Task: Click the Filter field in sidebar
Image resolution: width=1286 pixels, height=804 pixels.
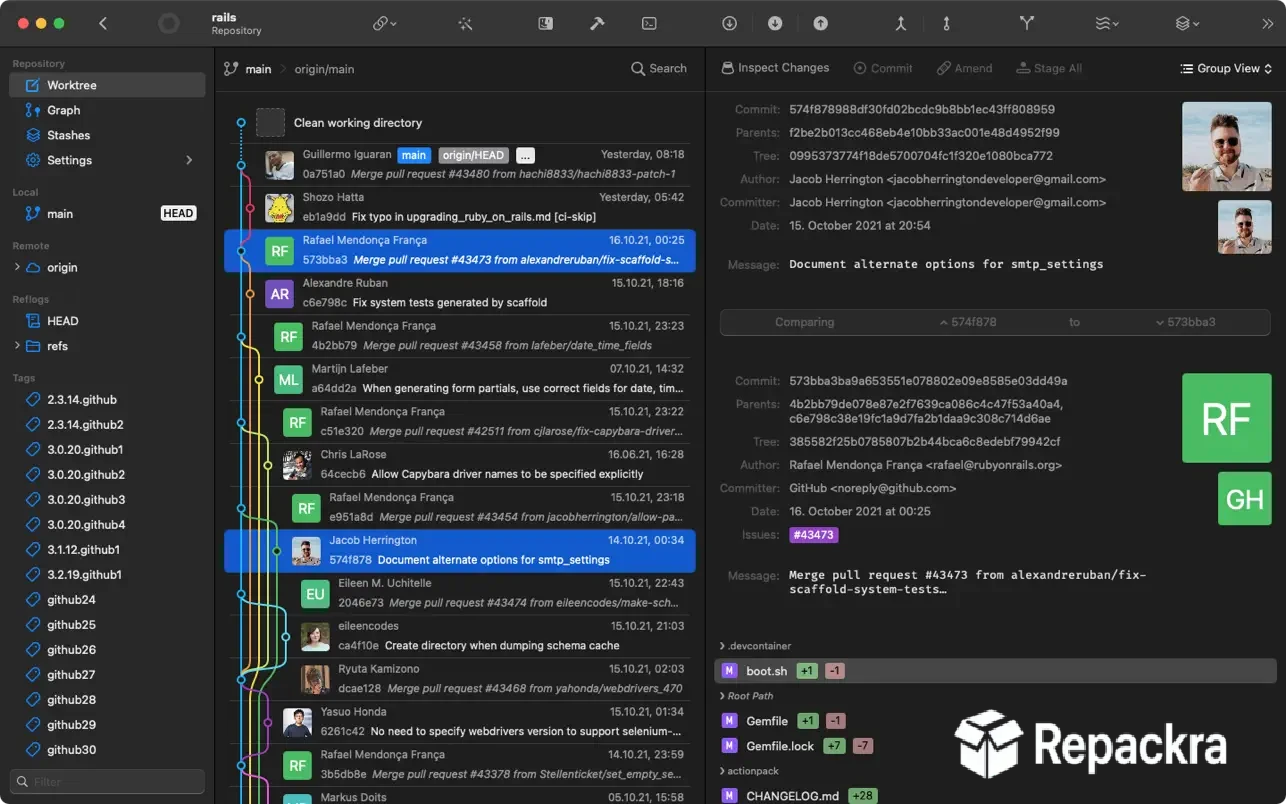Action: coord(107,781)
